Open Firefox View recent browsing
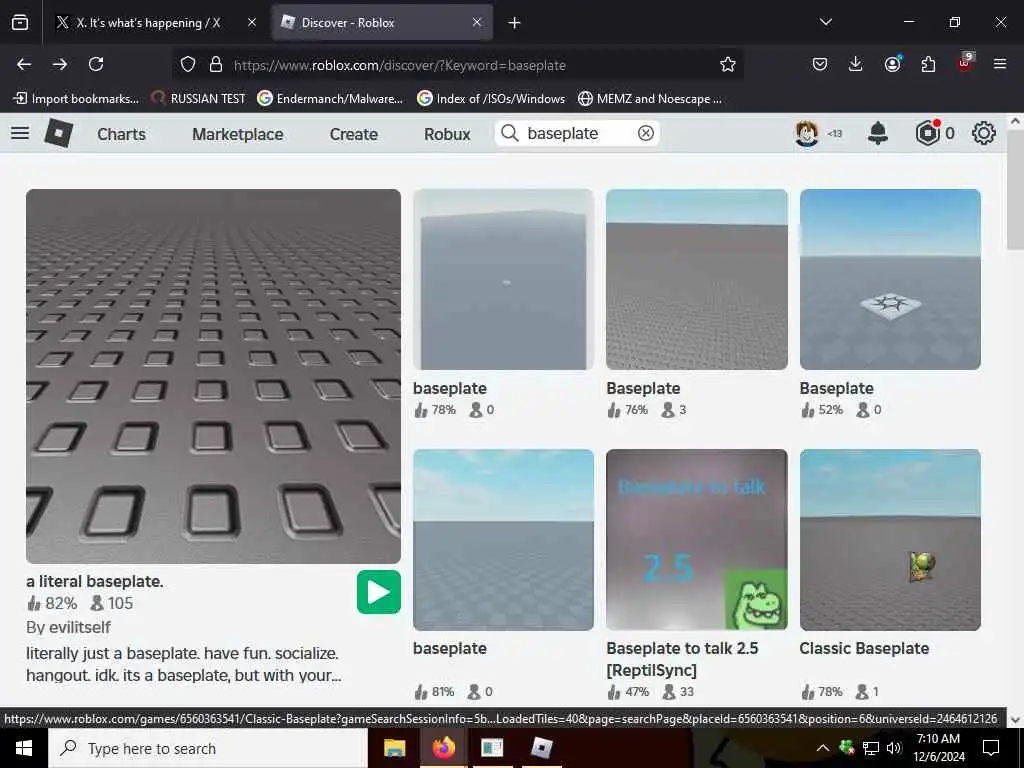 [x=20, y=23]
